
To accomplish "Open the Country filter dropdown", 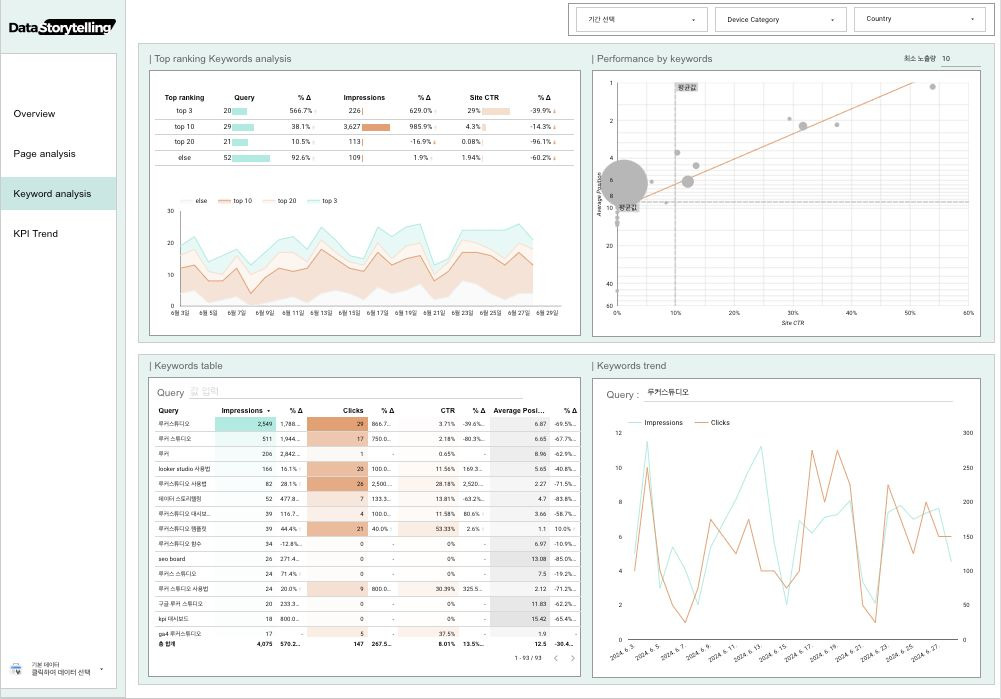I will click(919, 19).
